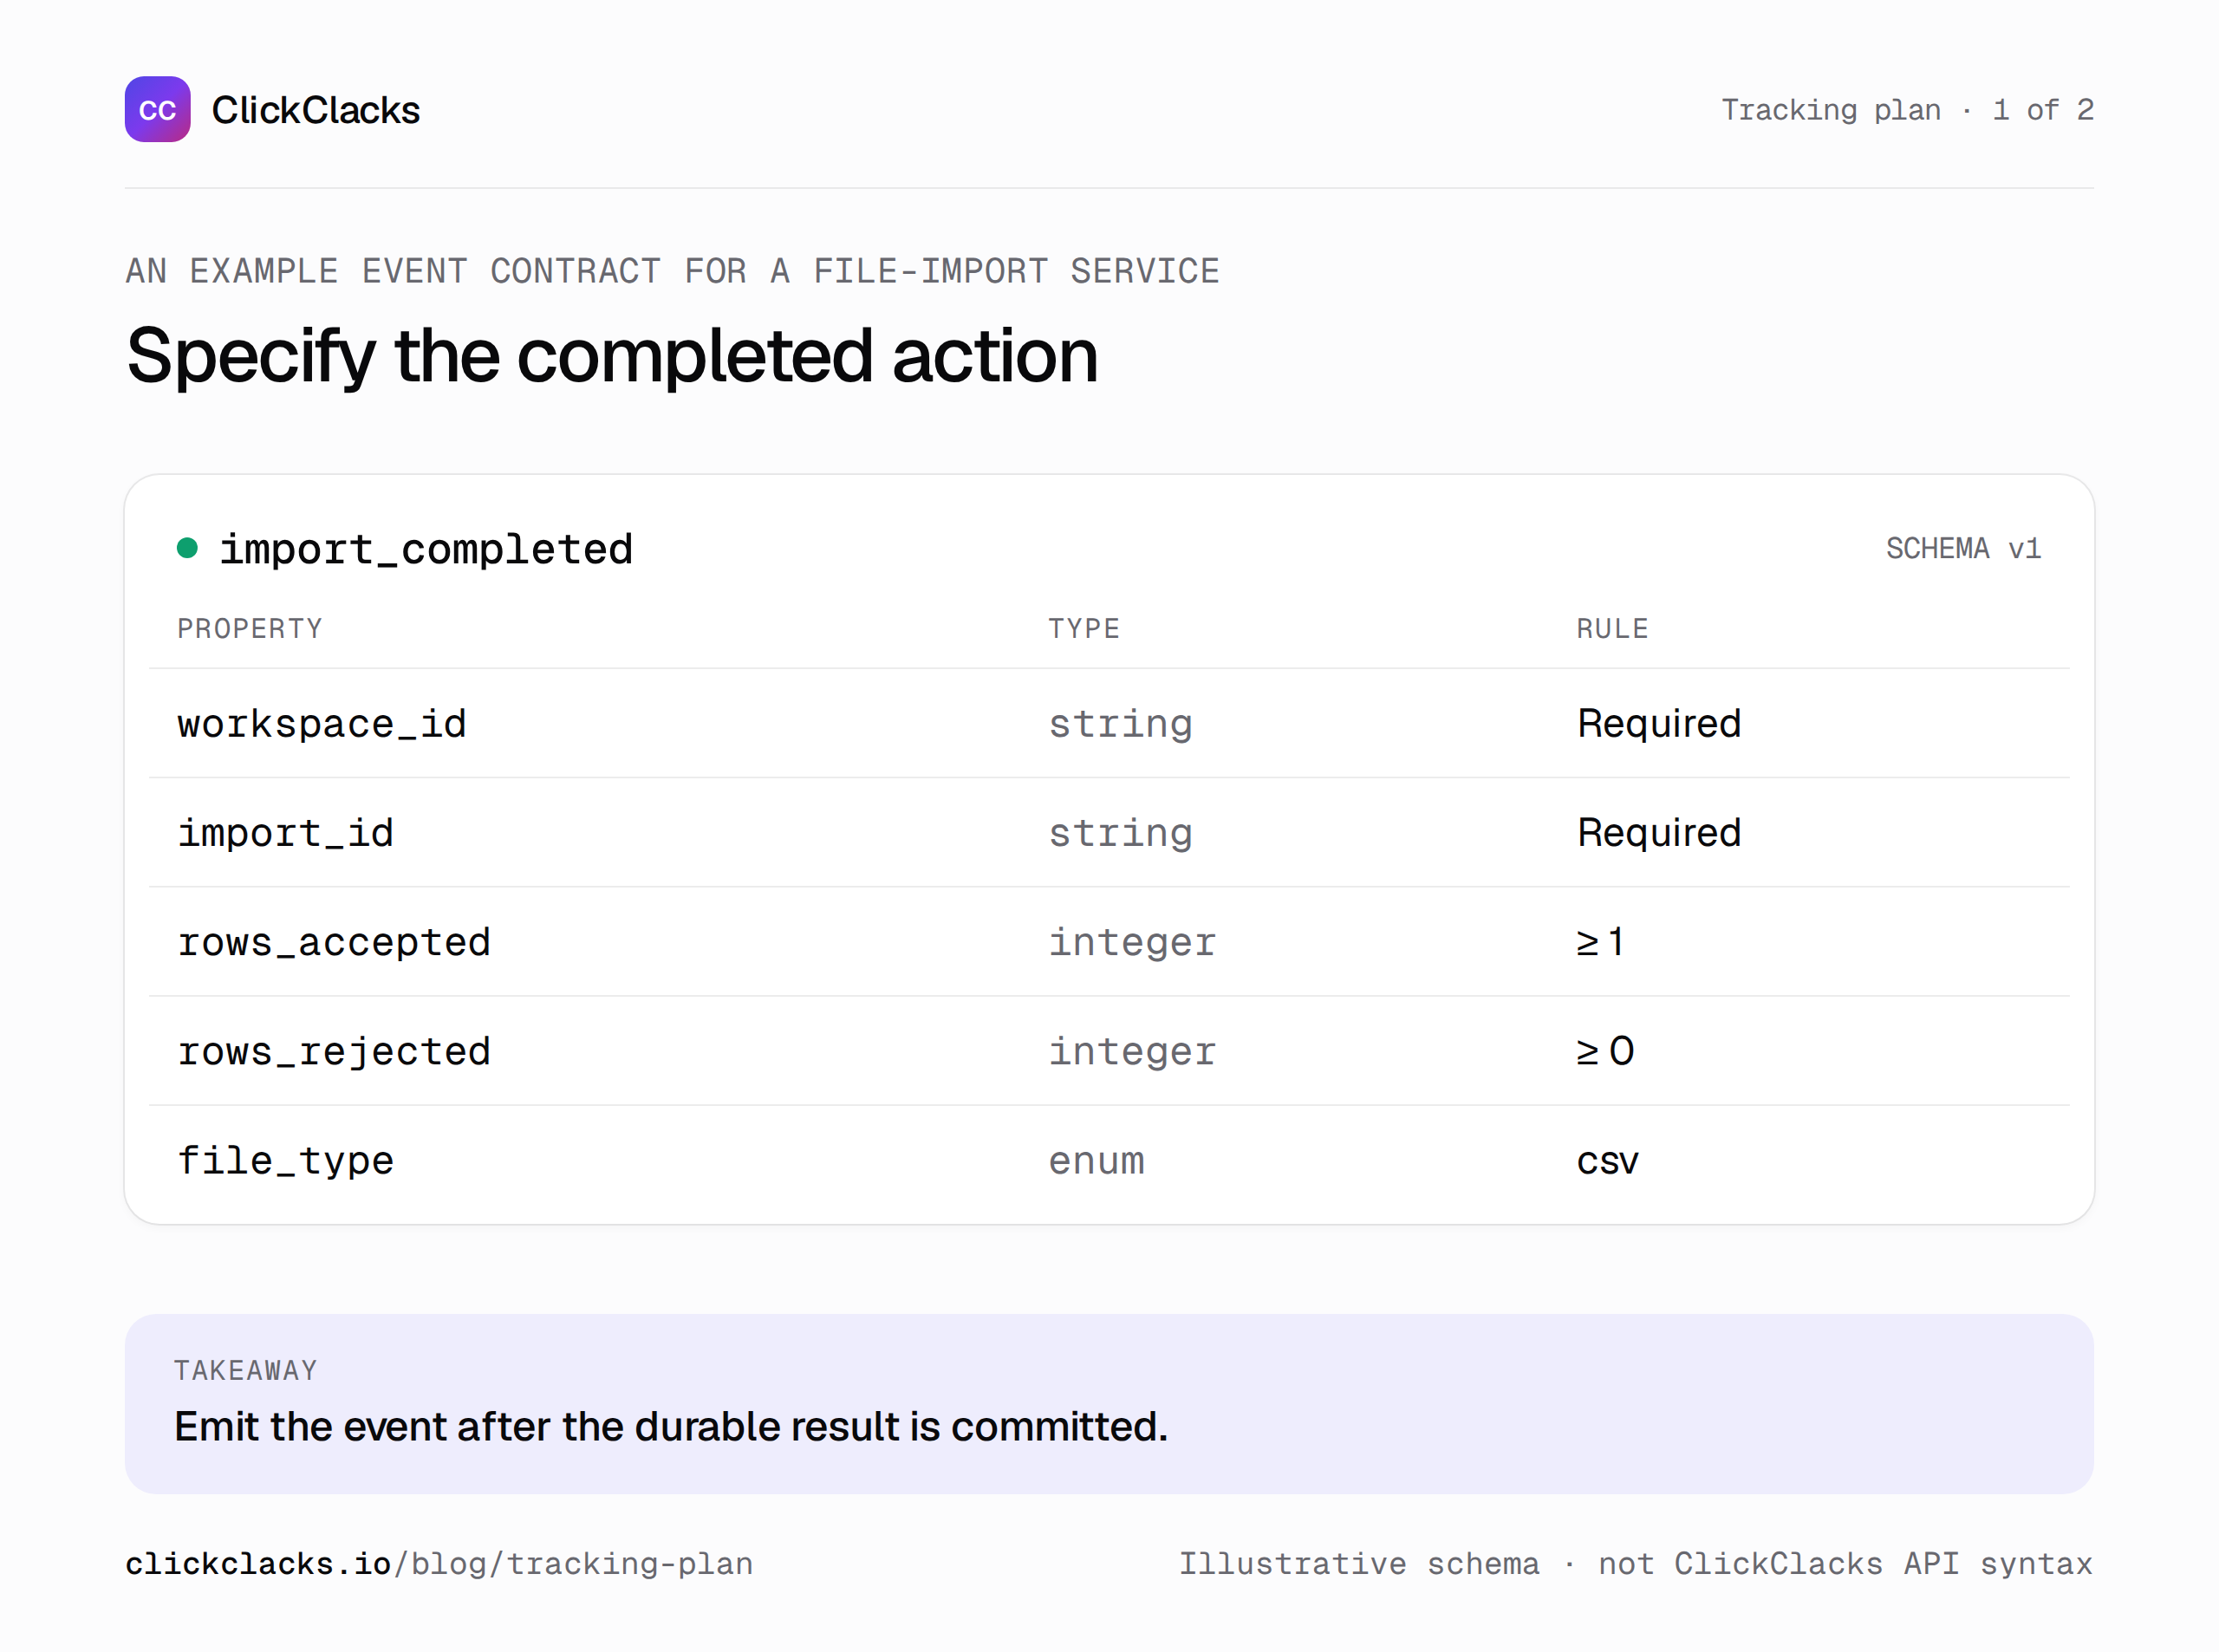This screenshot has height=1652, width=2219.
Task: Click the 'Specify the completed action' heading
Action: [612, 356]
